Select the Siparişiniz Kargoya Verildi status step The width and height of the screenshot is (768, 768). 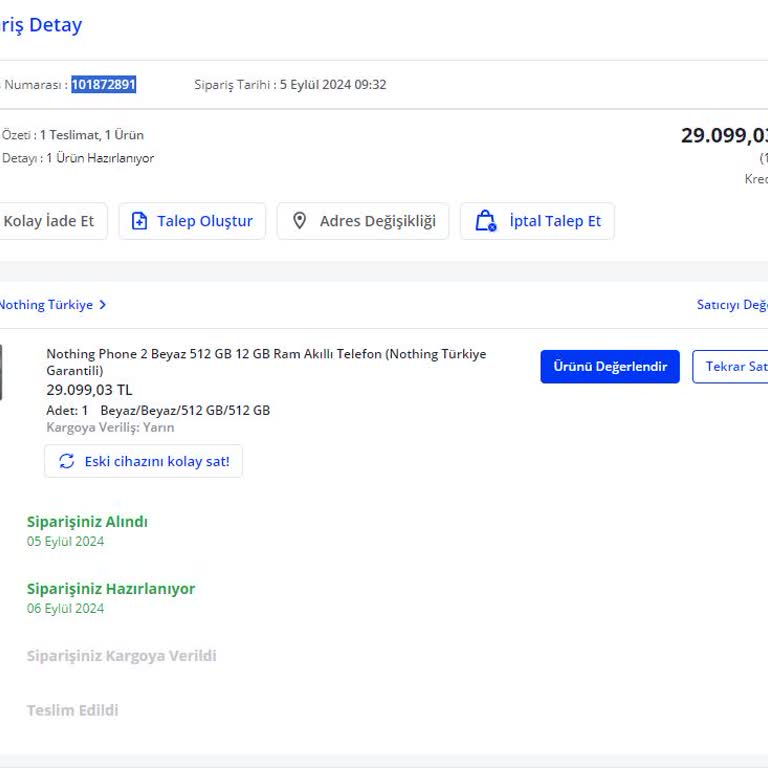click(x=121, y=656)
